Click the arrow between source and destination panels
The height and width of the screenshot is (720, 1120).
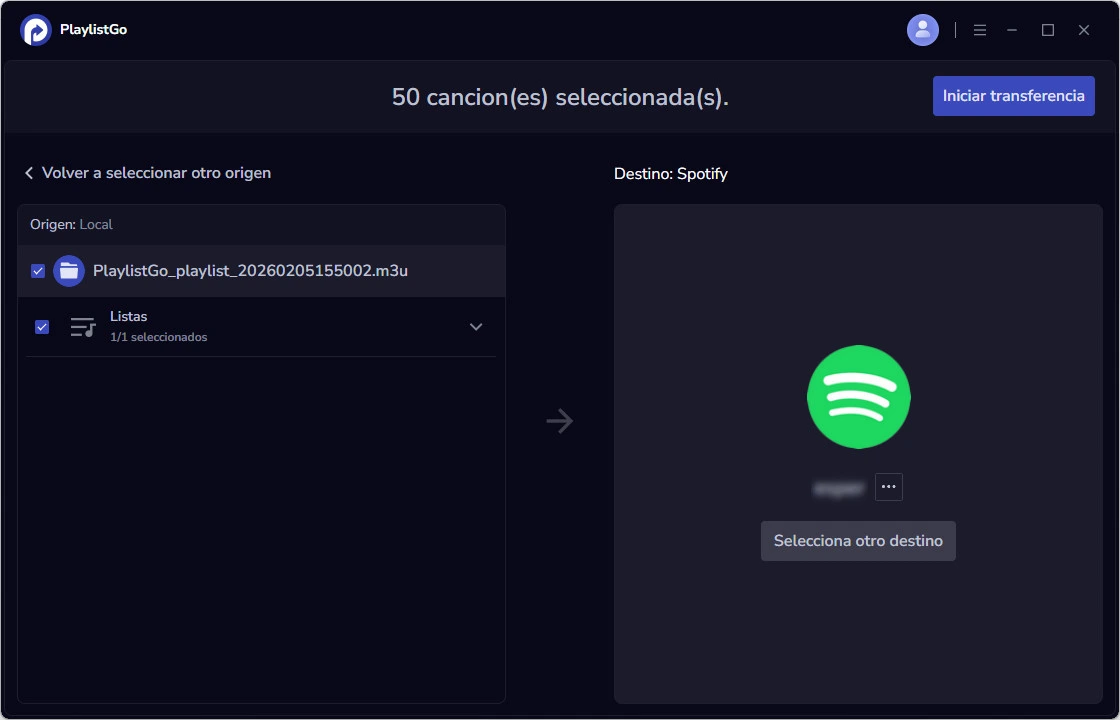[x=558, y=421]
